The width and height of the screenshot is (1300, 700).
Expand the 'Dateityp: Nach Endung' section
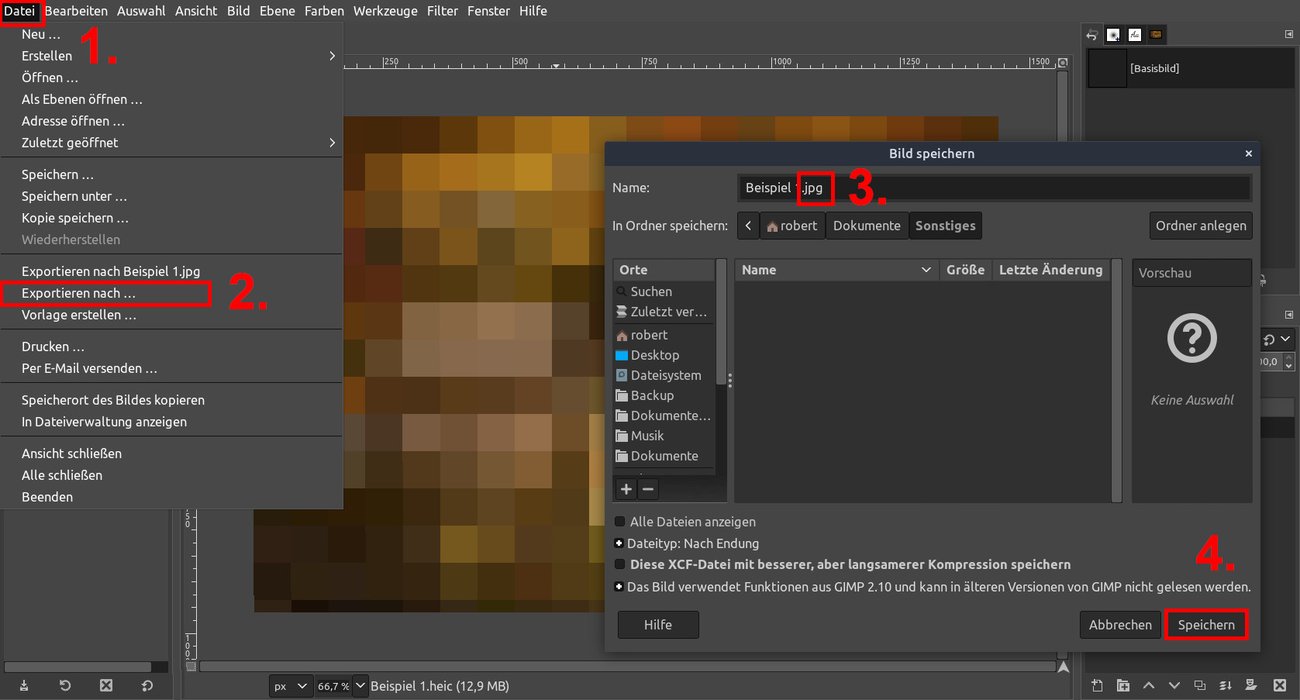[620, 543]
